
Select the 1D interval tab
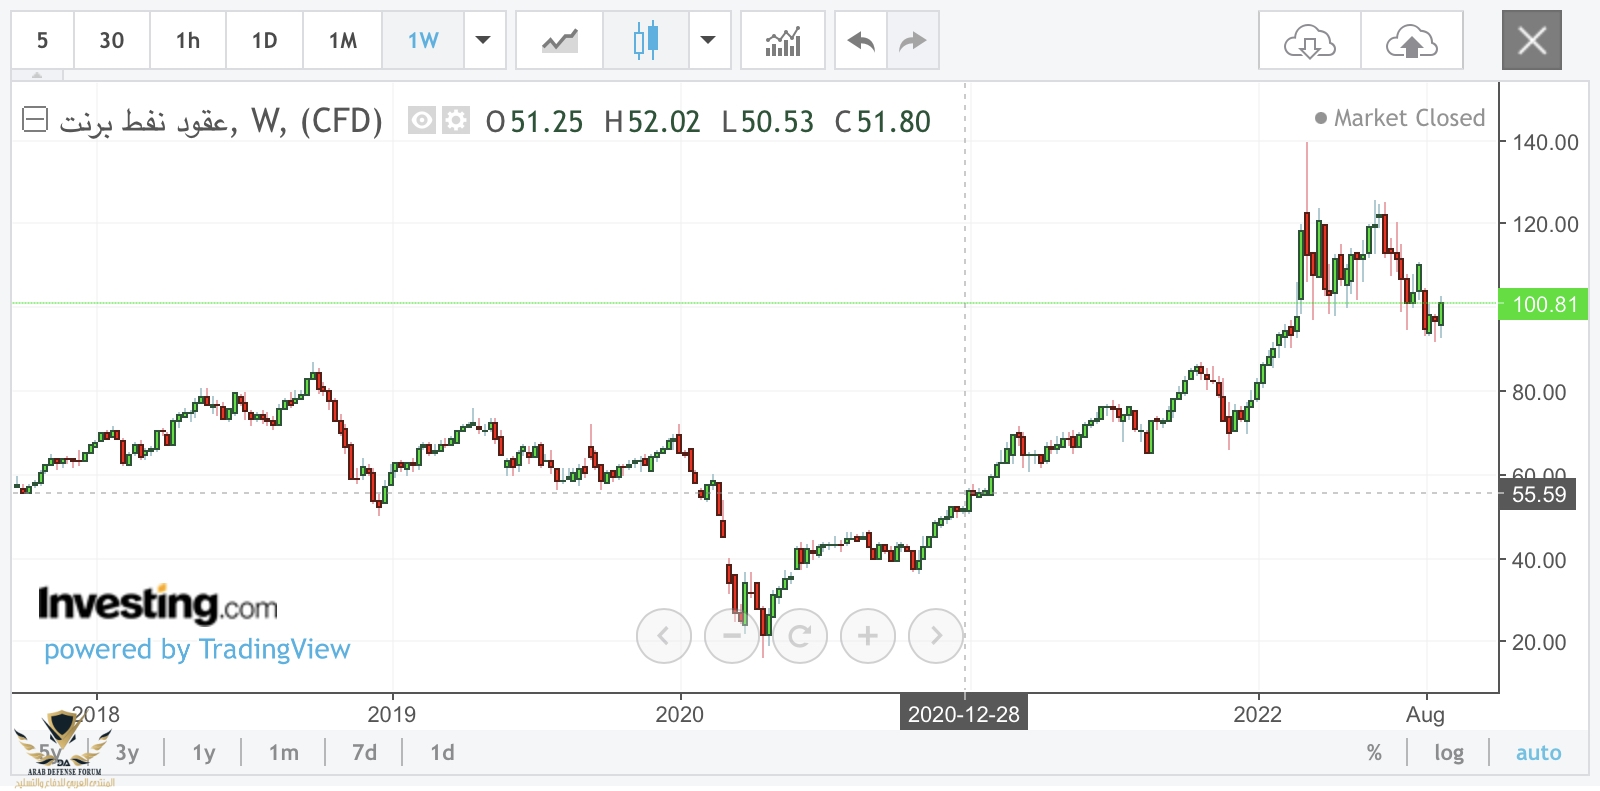click(x=264, y=41)
